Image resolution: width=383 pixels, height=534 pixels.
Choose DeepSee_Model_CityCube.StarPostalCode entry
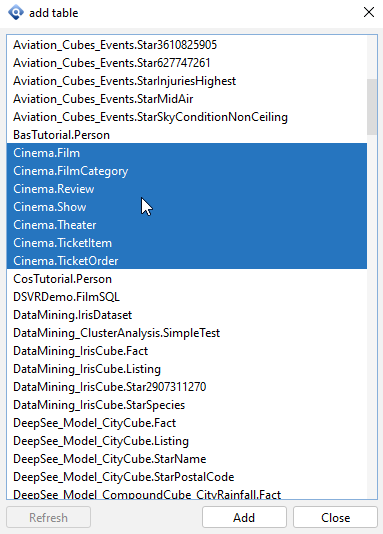pyautogui.click(x=187, y=477)
